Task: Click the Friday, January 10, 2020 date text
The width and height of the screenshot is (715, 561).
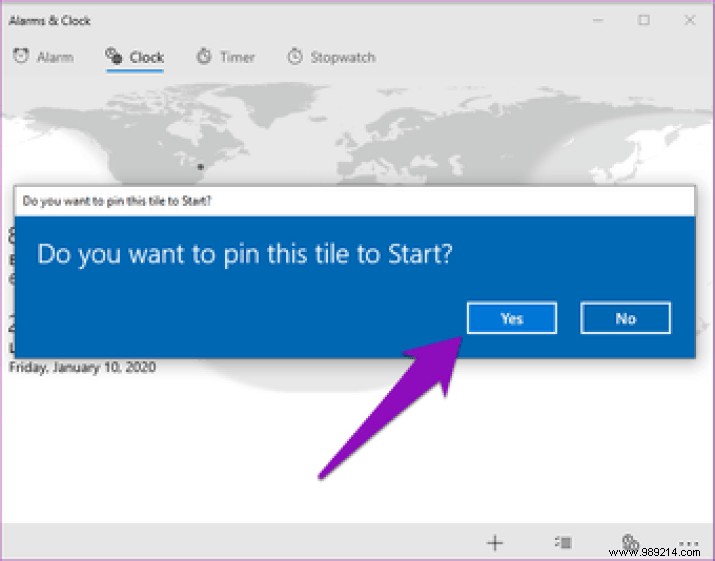Action: pos(83,367)
